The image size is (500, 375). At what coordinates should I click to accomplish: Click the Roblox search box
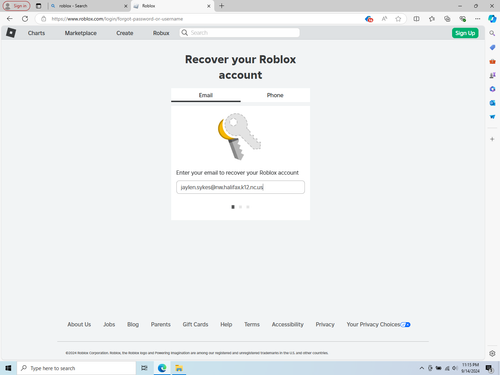coord(239,33)
